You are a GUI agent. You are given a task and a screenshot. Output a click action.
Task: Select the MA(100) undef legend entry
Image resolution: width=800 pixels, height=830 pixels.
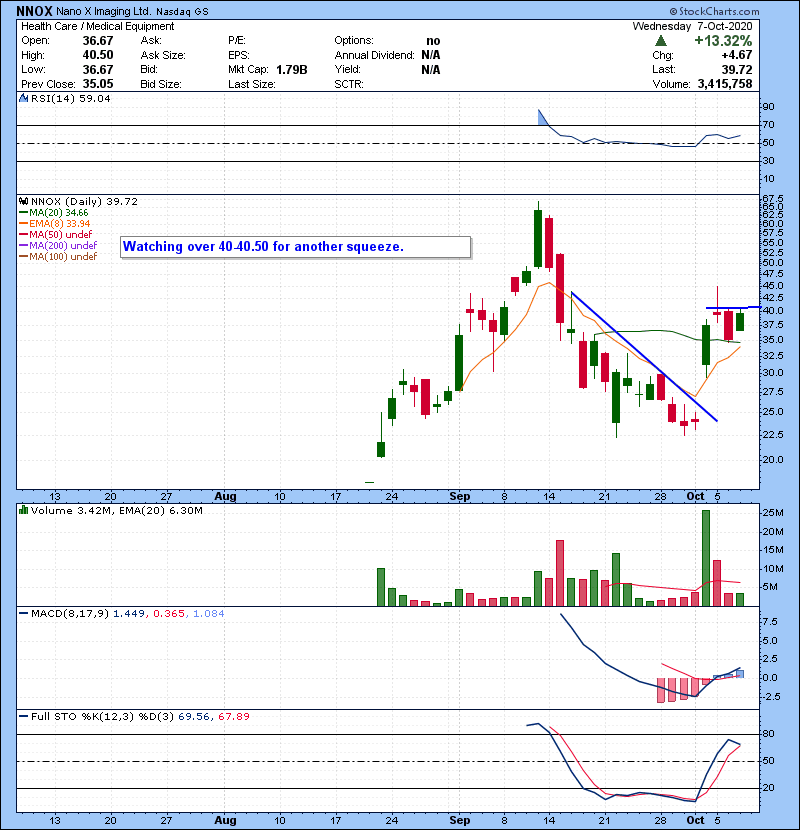click(x=58, y=257)
